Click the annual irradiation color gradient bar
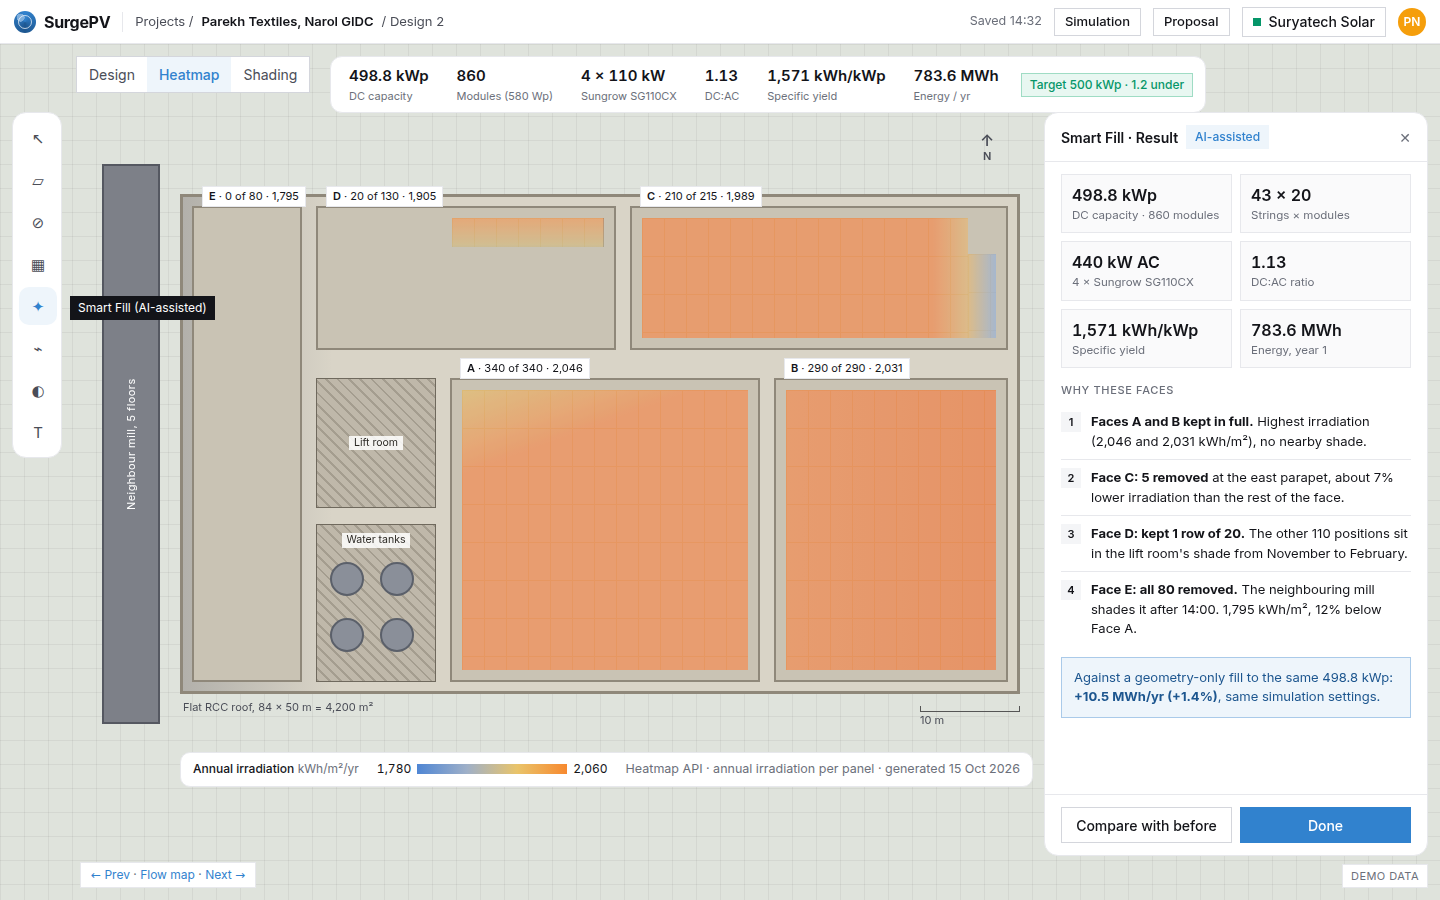This screenshot has width=1440, height=900. pyautogui.click(x=492, y=769)
